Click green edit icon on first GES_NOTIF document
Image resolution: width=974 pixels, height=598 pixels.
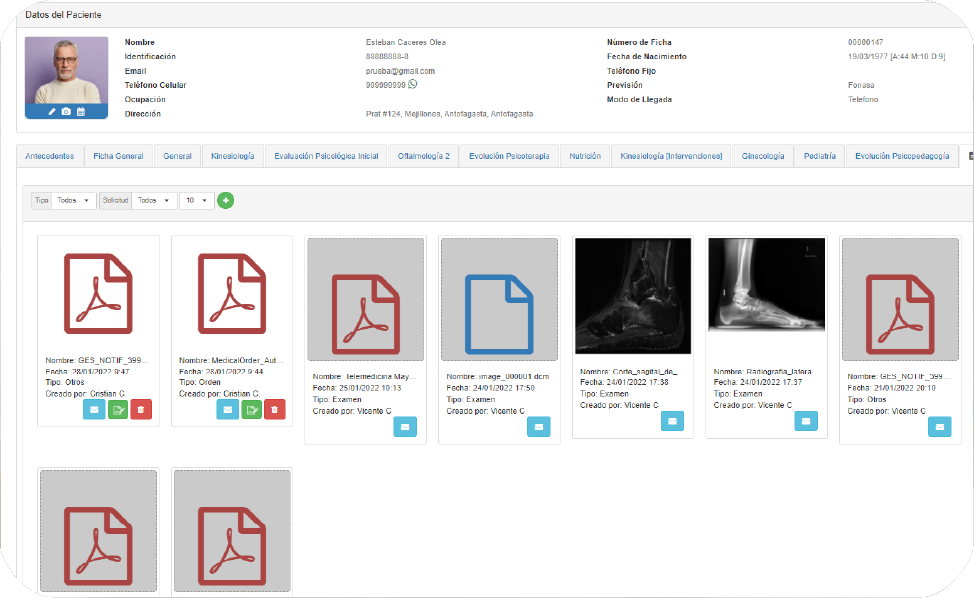click(118, 409)
